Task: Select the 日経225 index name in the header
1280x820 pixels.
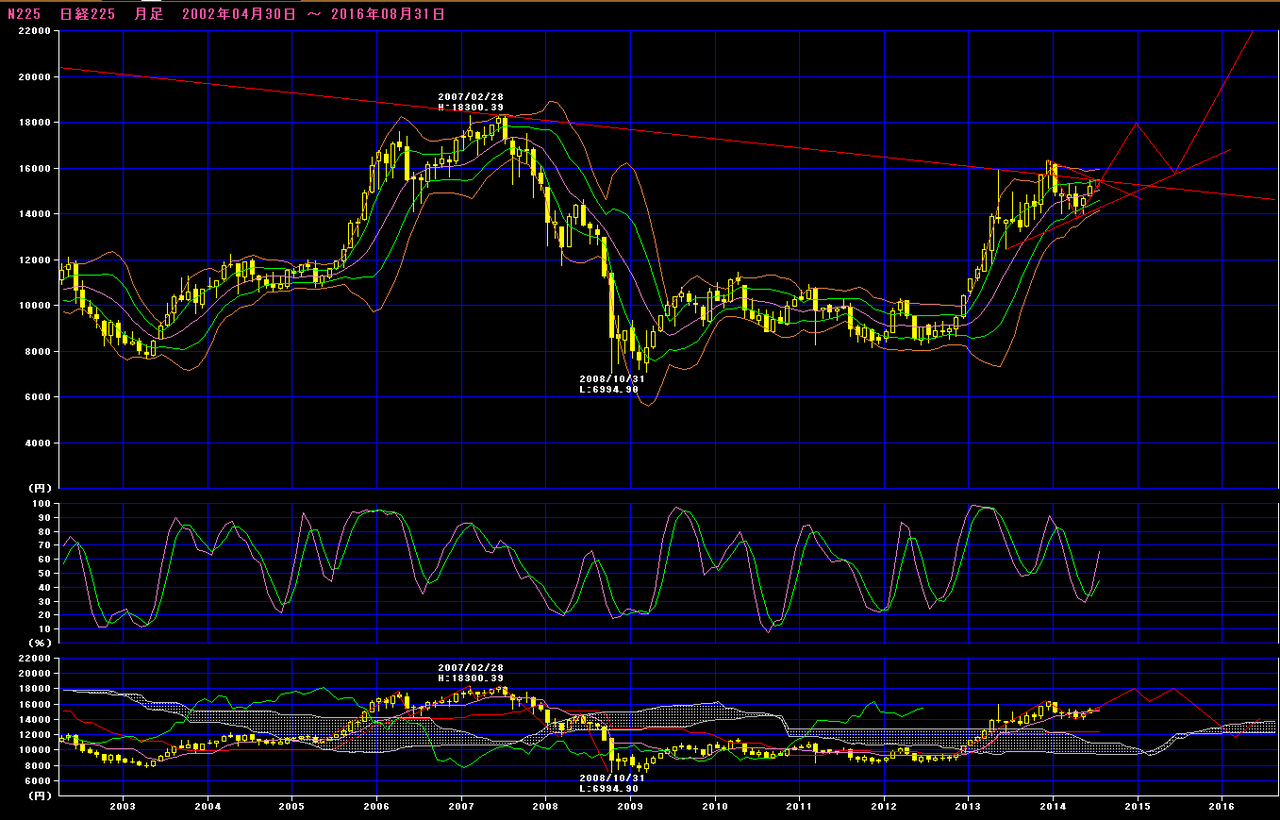Action: 89,14
